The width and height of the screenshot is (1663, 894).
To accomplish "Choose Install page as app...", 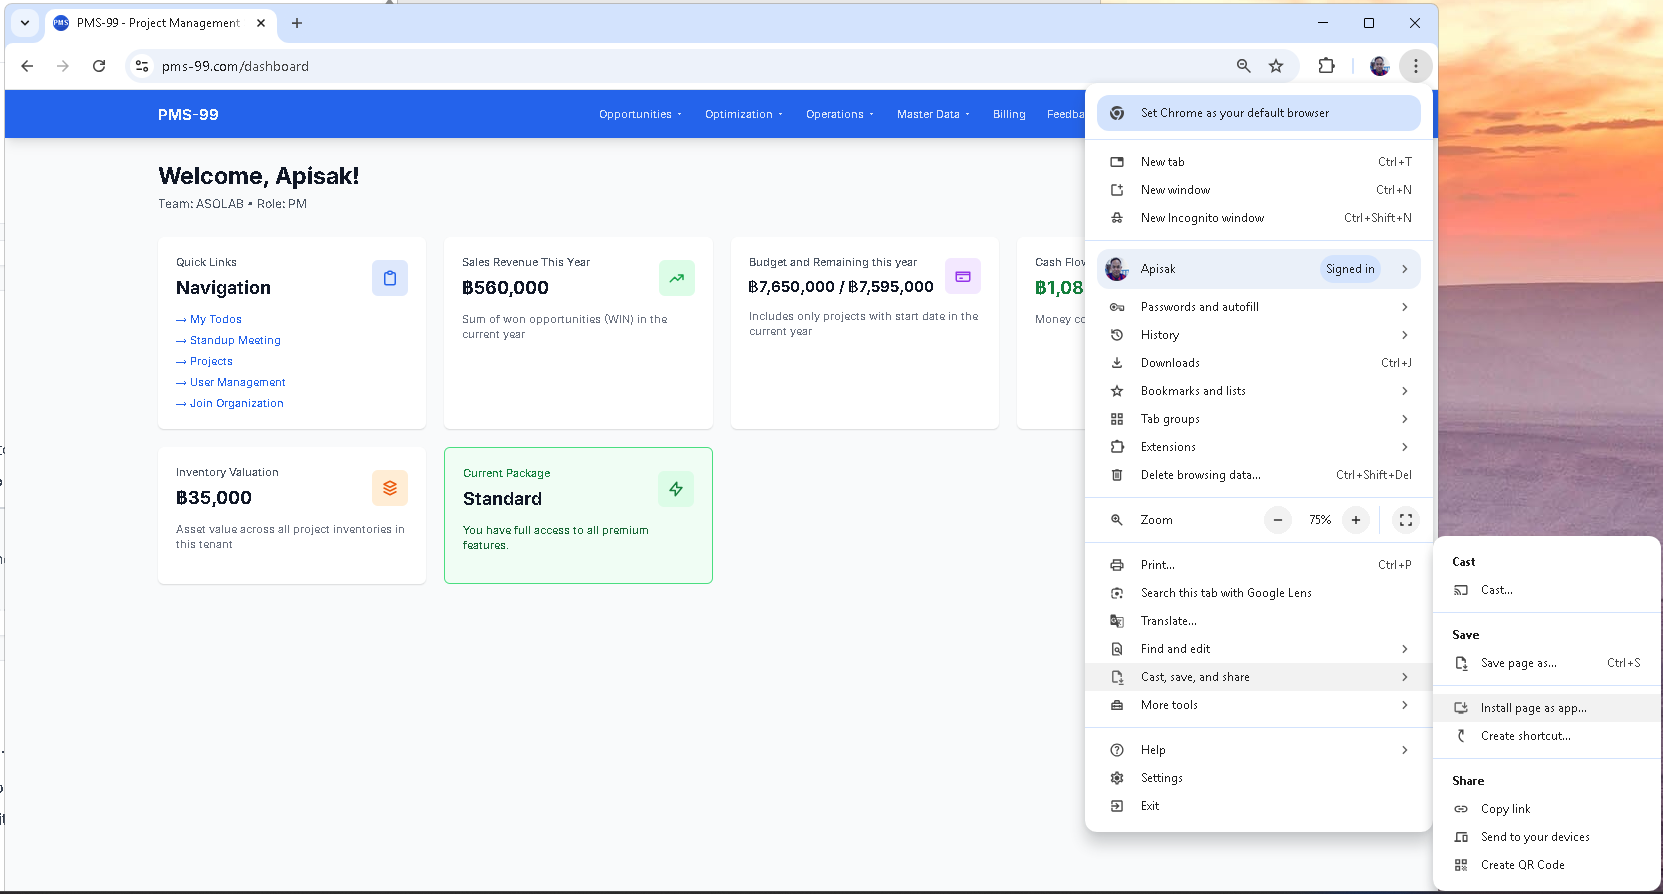I will [1547, 708].
